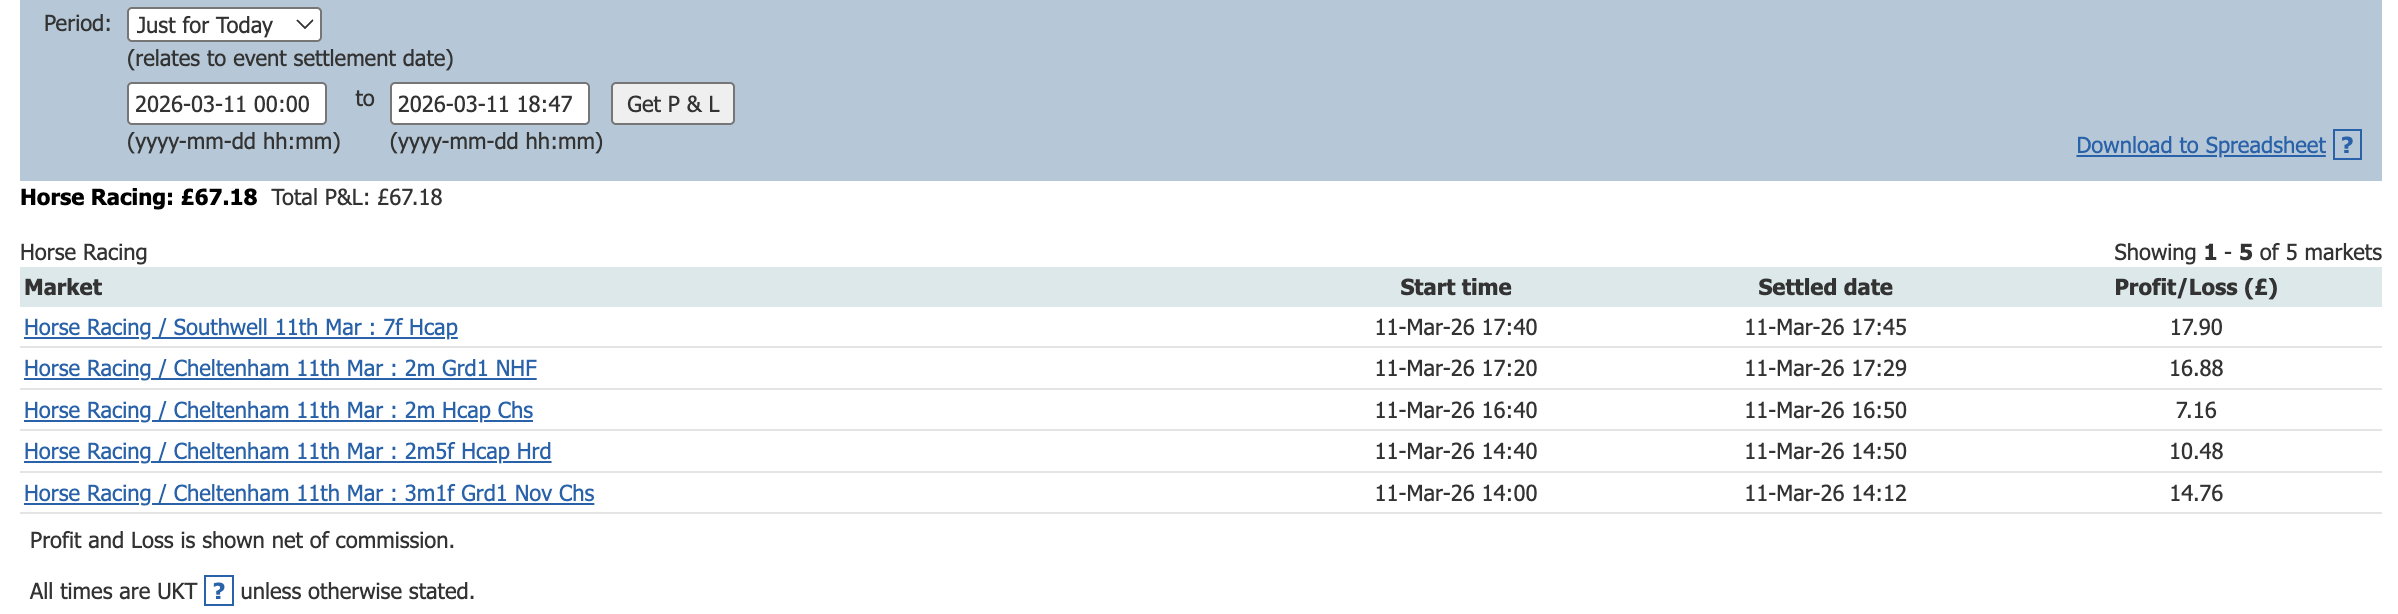Screen dimensions: 2398x614
Task: Click the 'Showing 1 - 5 of 5 markets' text
Action: (2247, 253)
